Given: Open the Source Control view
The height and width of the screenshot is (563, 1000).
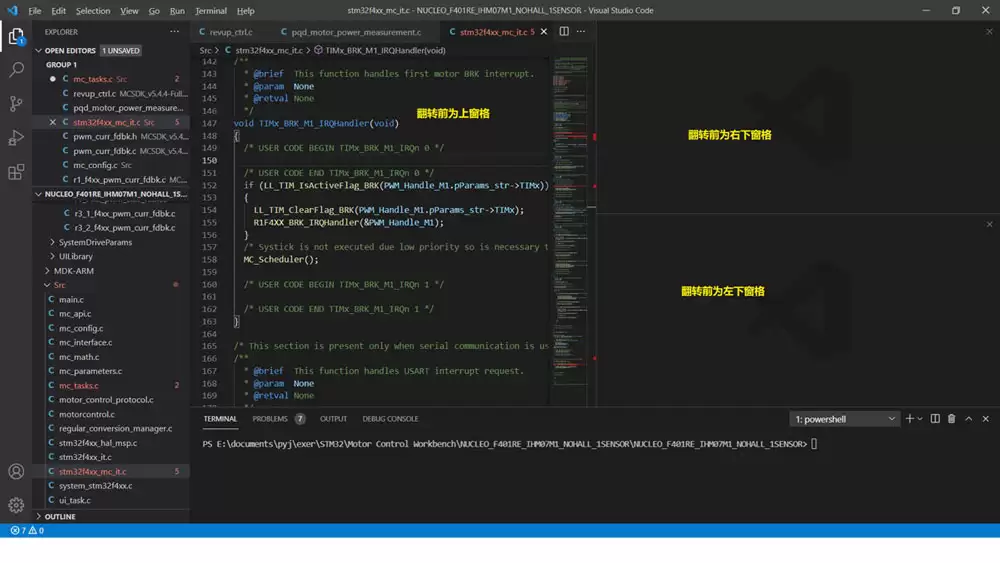Looking at the screenshot, I should pos(16,104).
